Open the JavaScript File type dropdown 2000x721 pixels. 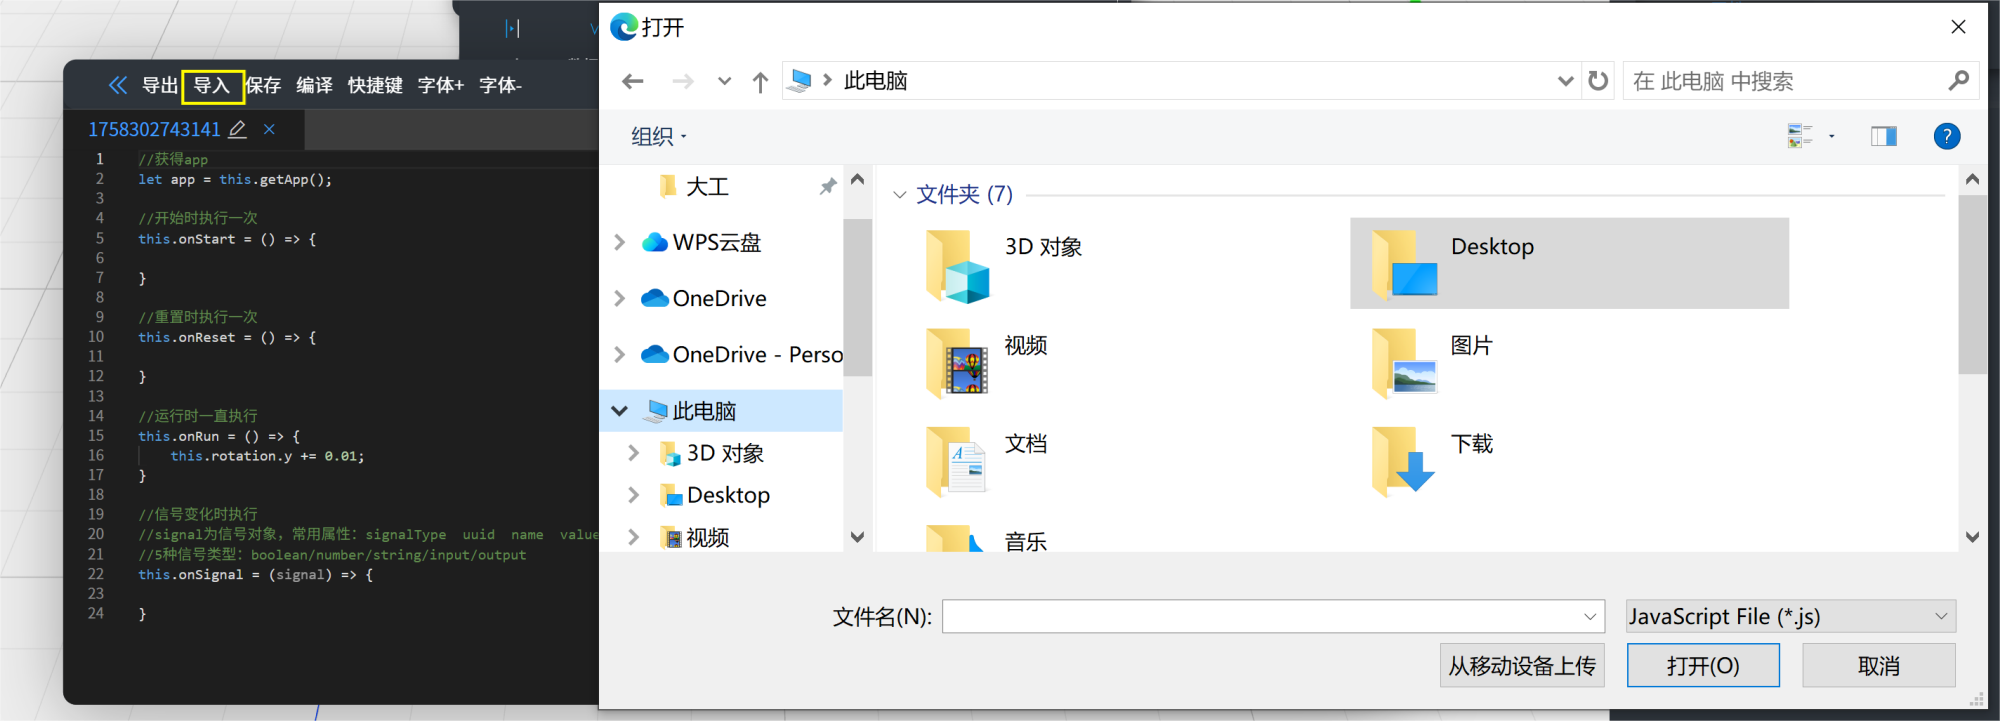click(x=1790, y=616)
